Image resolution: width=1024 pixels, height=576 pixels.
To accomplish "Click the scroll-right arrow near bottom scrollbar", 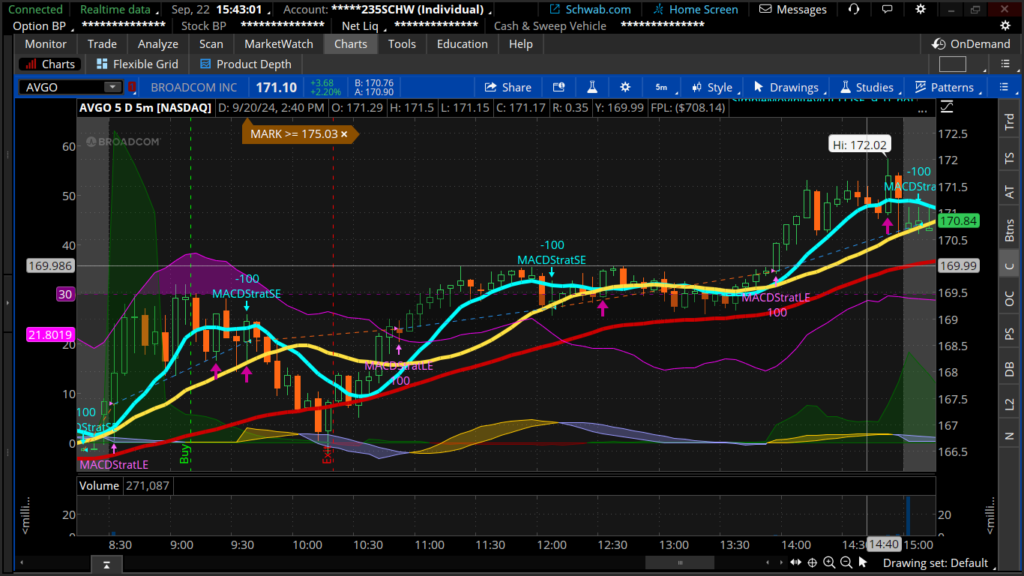I will [x=780, y=562].
